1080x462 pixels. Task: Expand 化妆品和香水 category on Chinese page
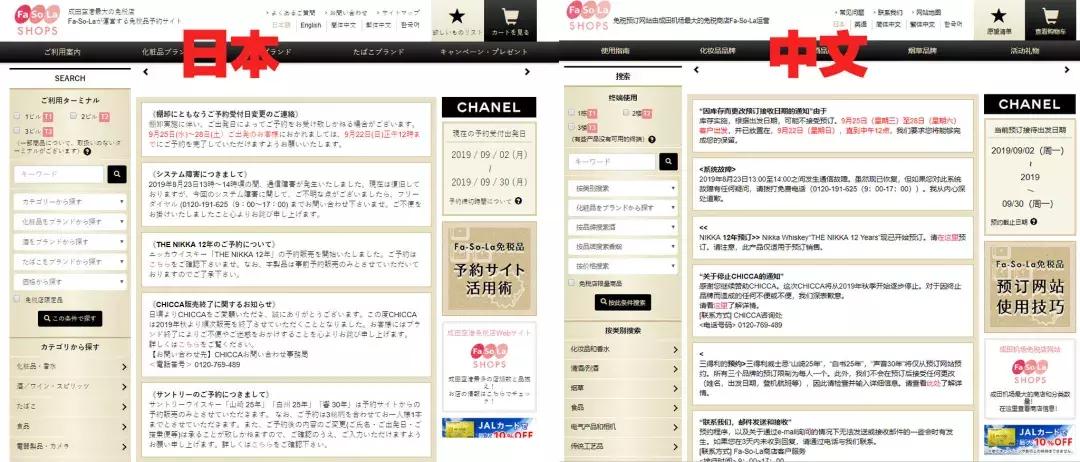coord(623,349)
